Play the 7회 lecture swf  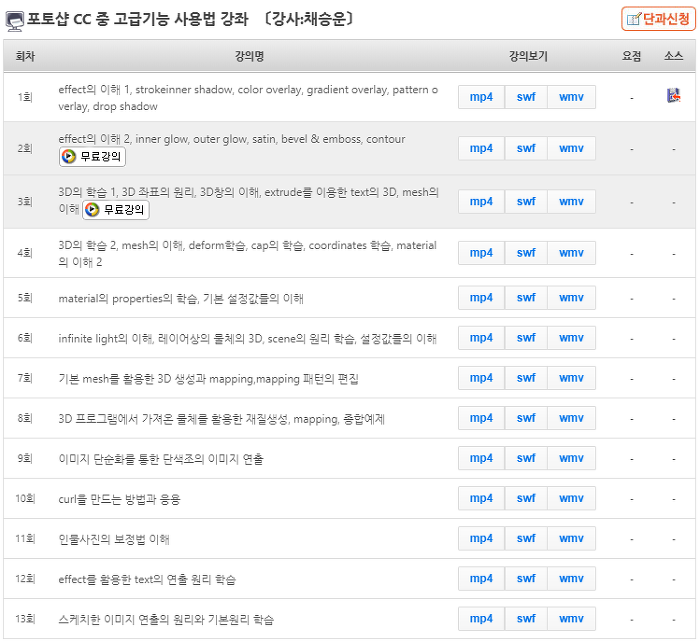tap(526, 378)
